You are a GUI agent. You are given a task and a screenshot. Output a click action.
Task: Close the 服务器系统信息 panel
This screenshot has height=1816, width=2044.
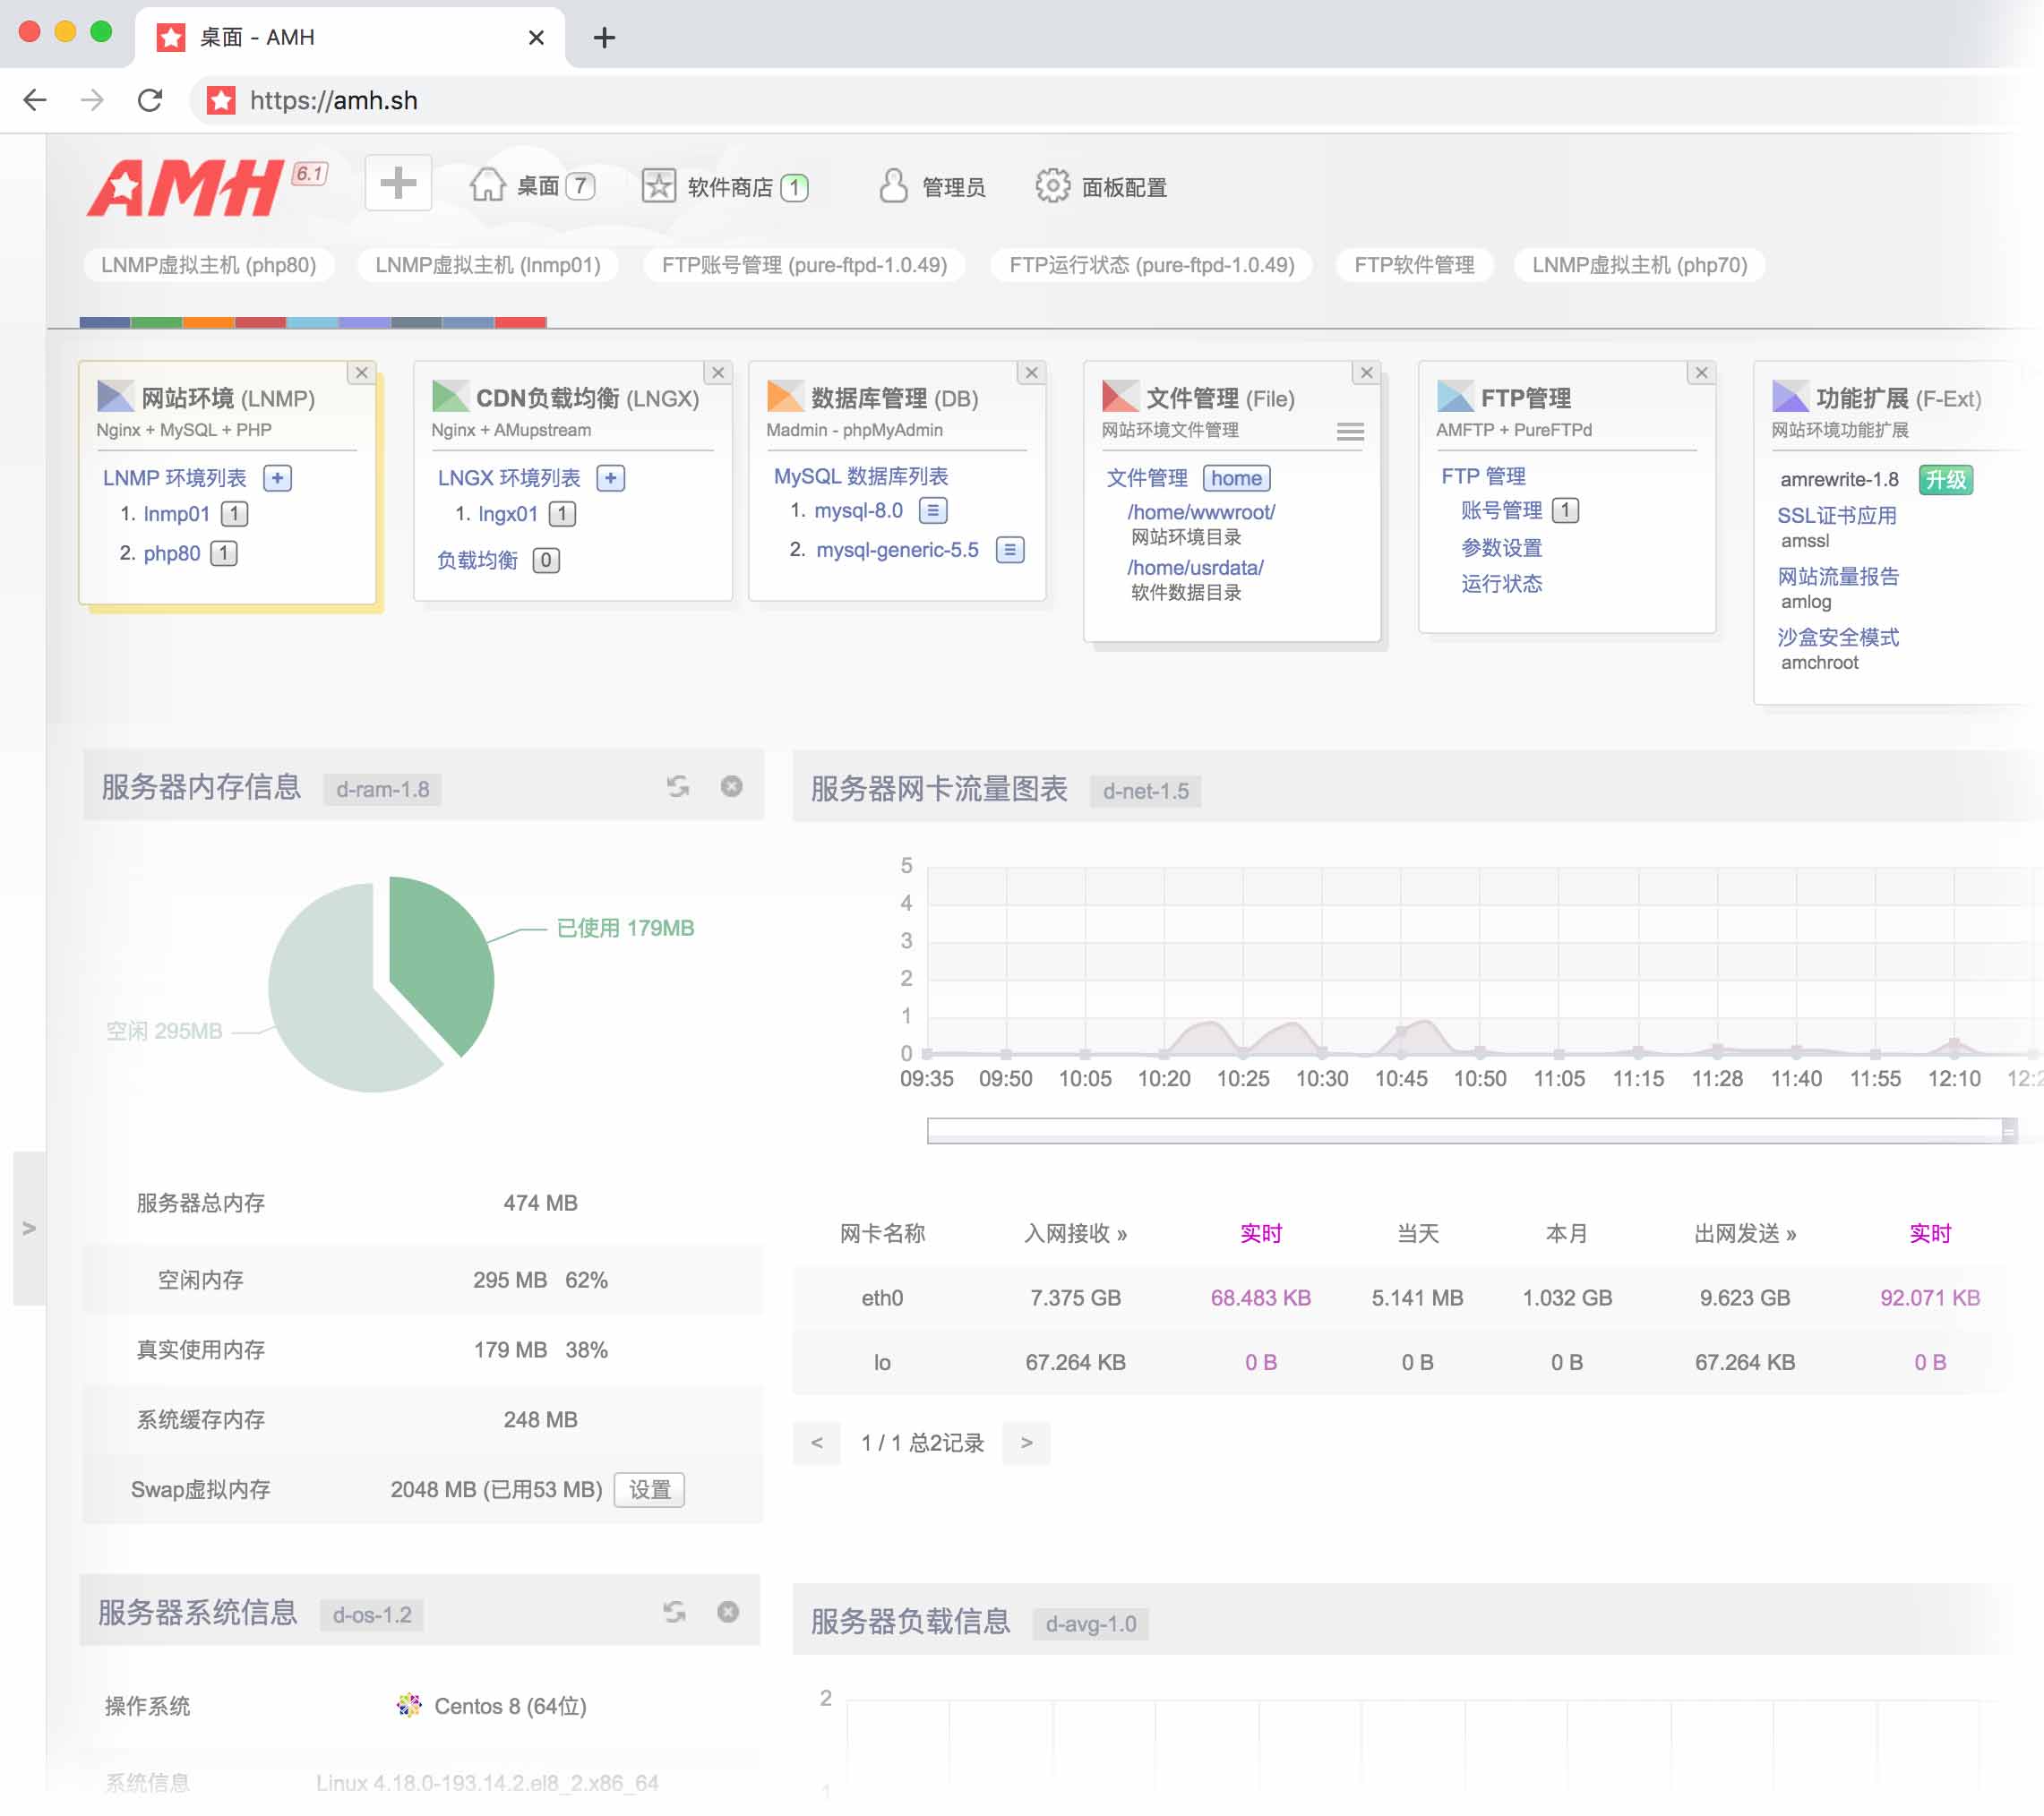(727, 1611)
